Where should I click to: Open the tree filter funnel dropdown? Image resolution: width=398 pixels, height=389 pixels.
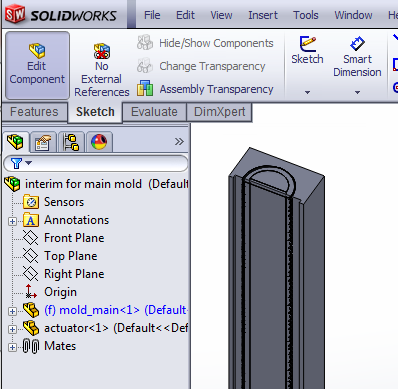tap(21, 163)
